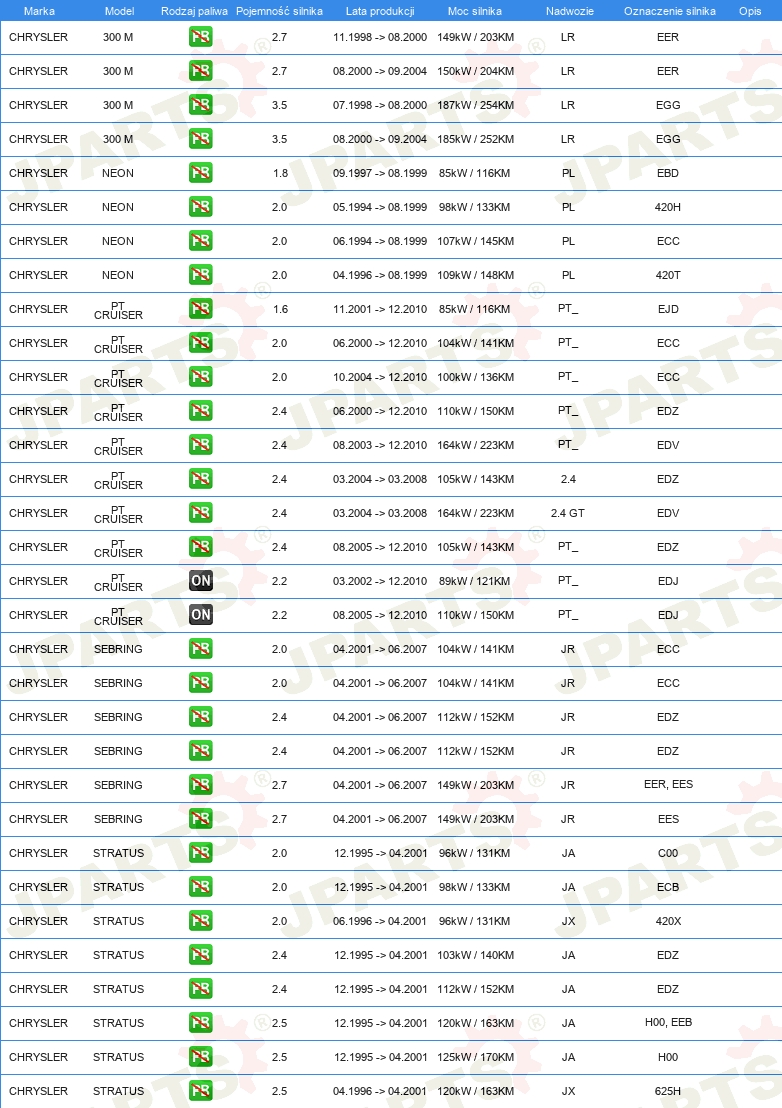Click the Marka column header
The height and width of the screenshot is (1108, 782).
tap(39, 11)
